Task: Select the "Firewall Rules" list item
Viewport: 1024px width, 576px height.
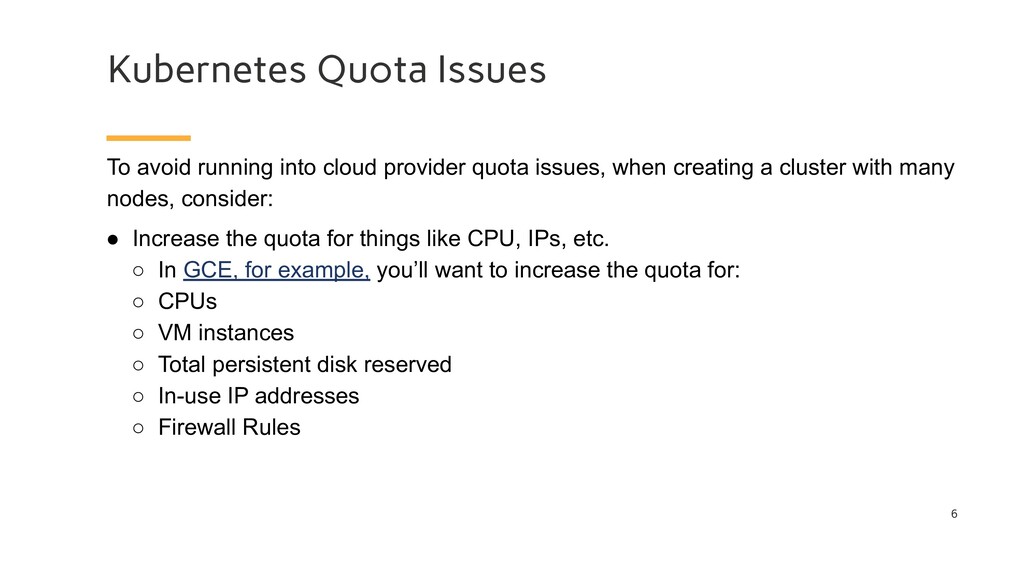Action: pyautogui.click(x=229, y=427)
